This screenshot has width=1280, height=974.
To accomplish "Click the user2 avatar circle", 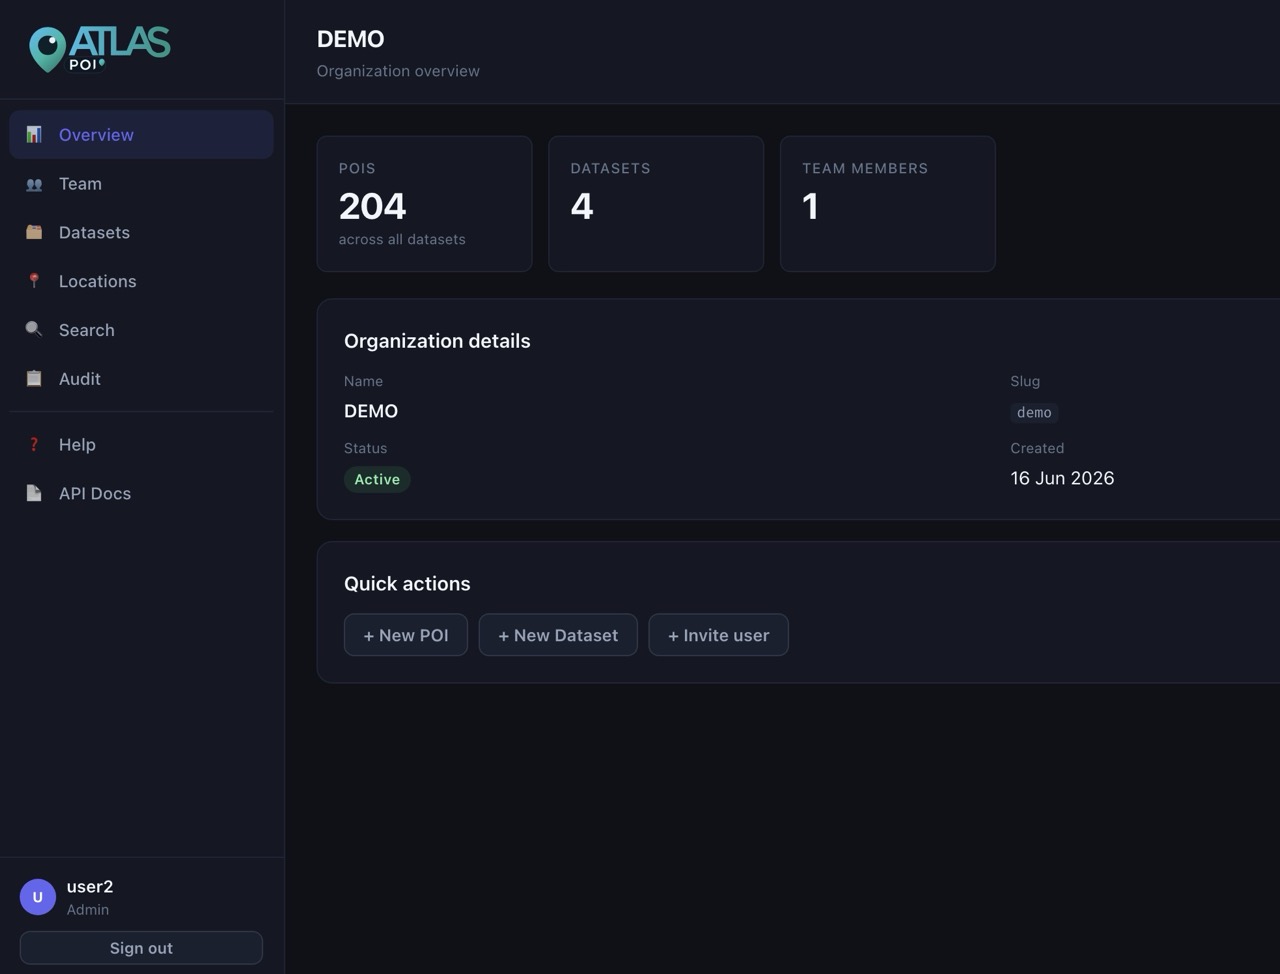I will (x=38, y=897).
